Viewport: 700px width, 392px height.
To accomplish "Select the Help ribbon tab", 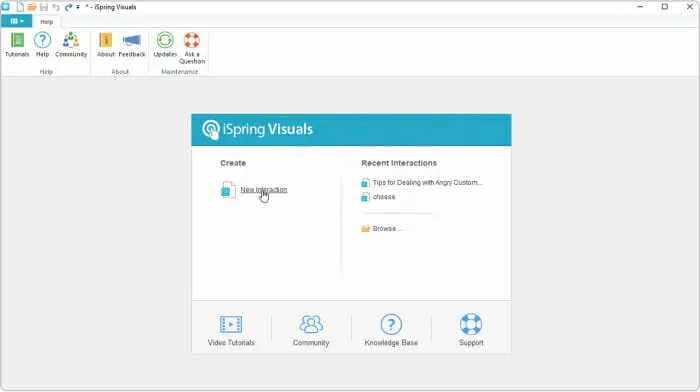I will tap(46, 21).
